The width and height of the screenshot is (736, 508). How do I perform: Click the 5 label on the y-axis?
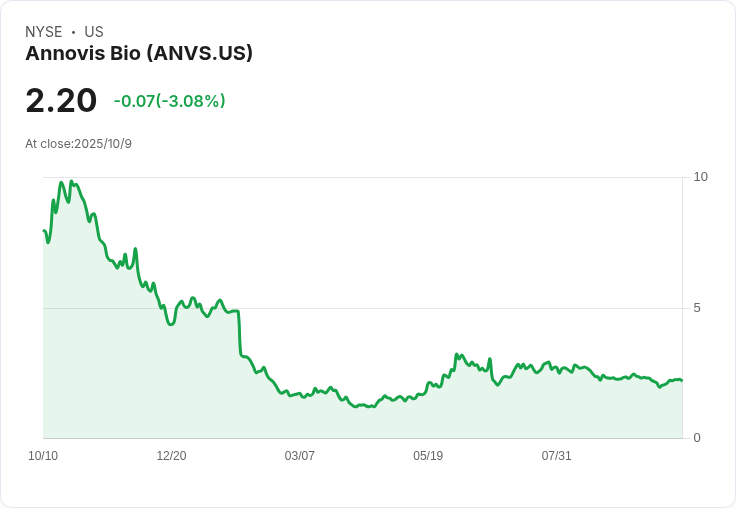coord(697,308)
